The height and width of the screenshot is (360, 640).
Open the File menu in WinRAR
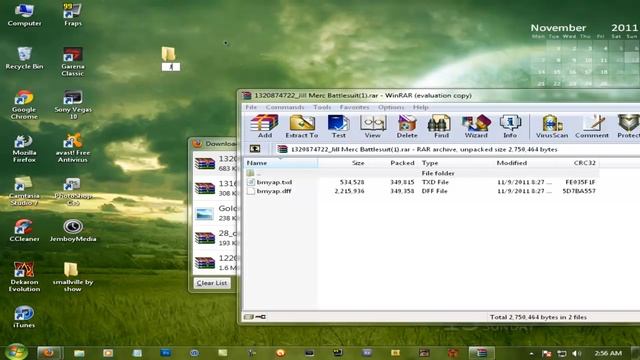[251, 107]
